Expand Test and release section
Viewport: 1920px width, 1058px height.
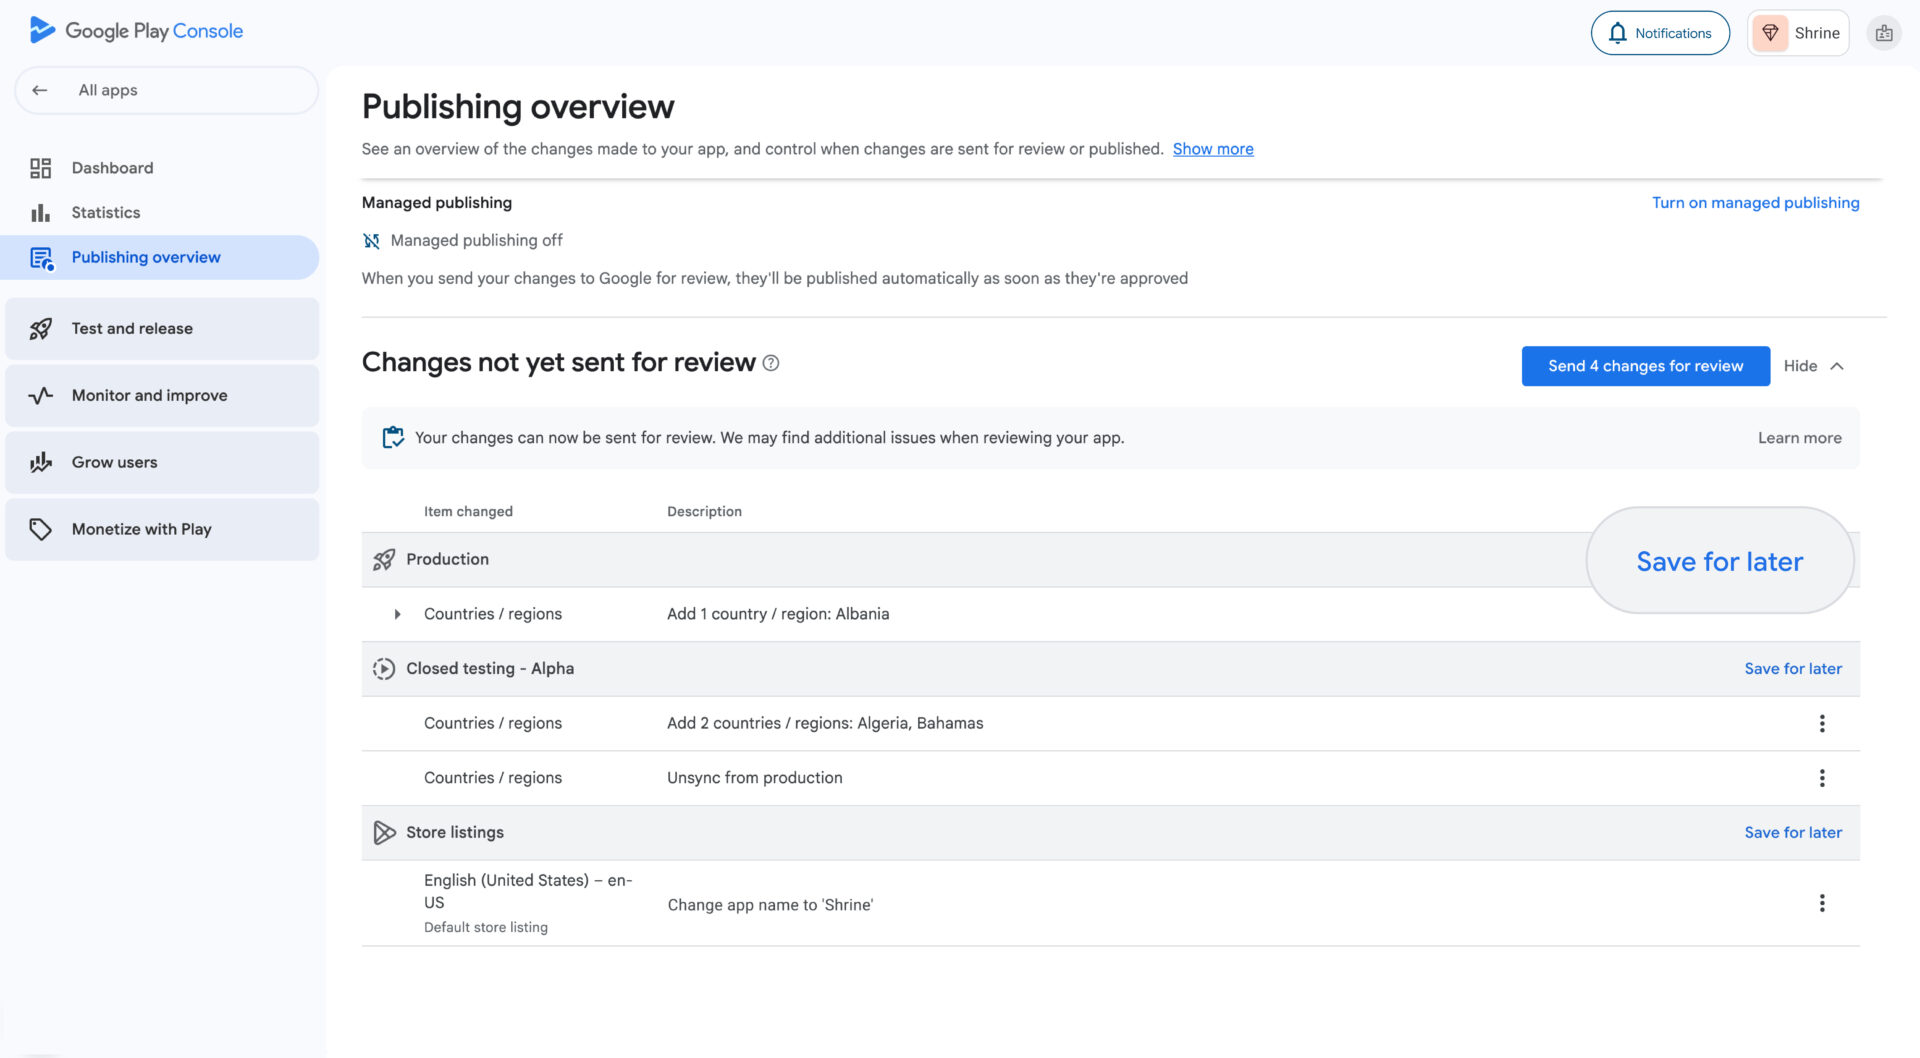pos(162,328)
